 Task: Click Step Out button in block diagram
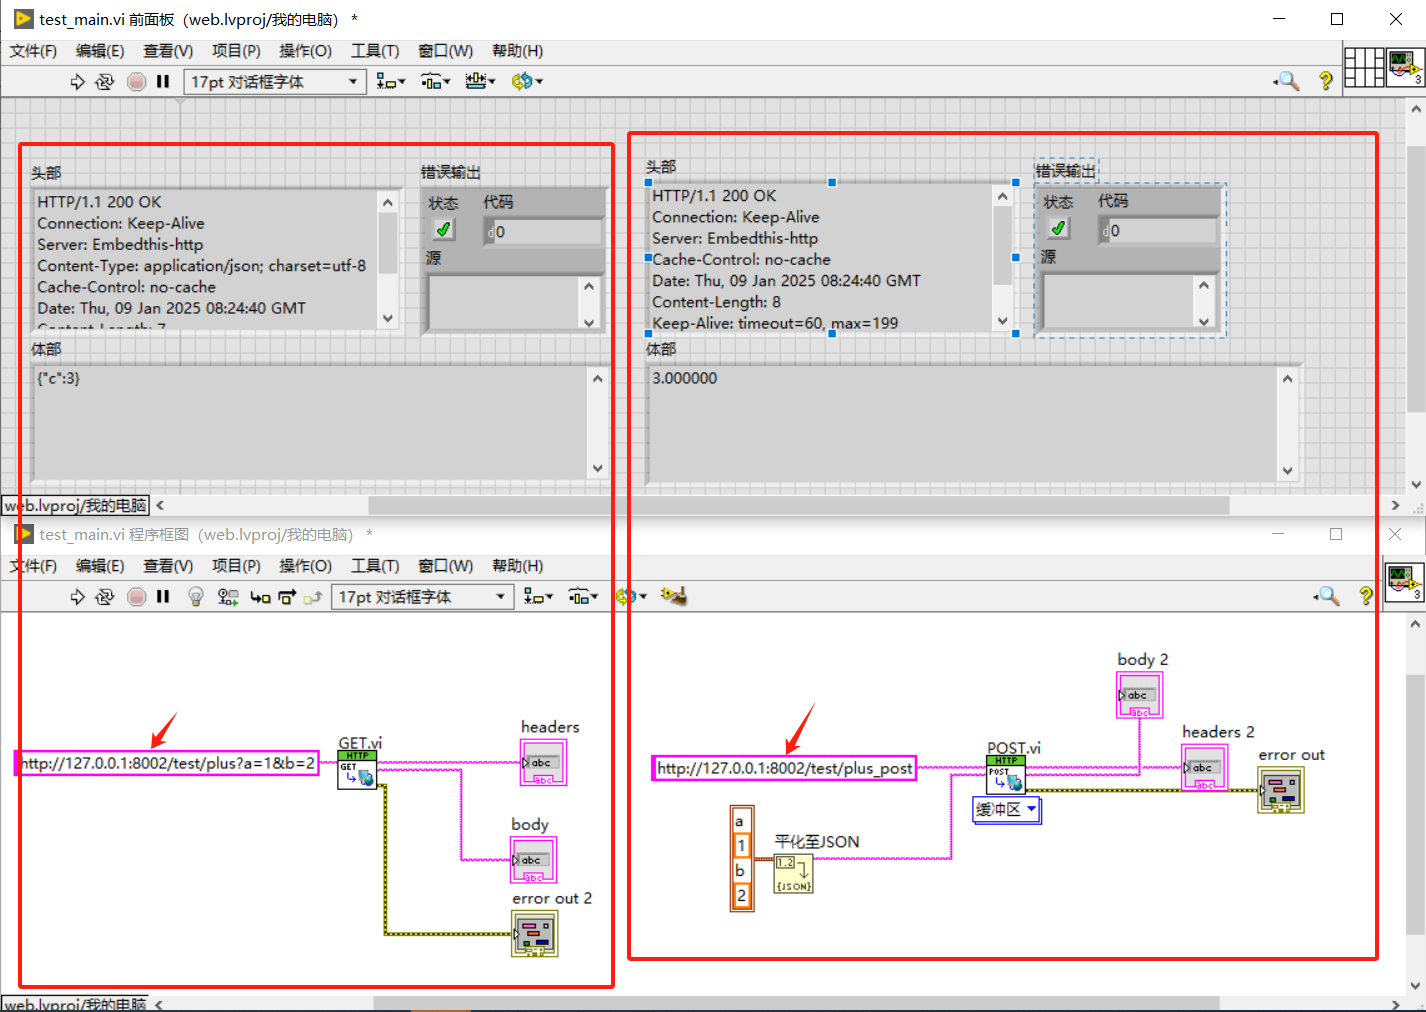click(313, 597)
